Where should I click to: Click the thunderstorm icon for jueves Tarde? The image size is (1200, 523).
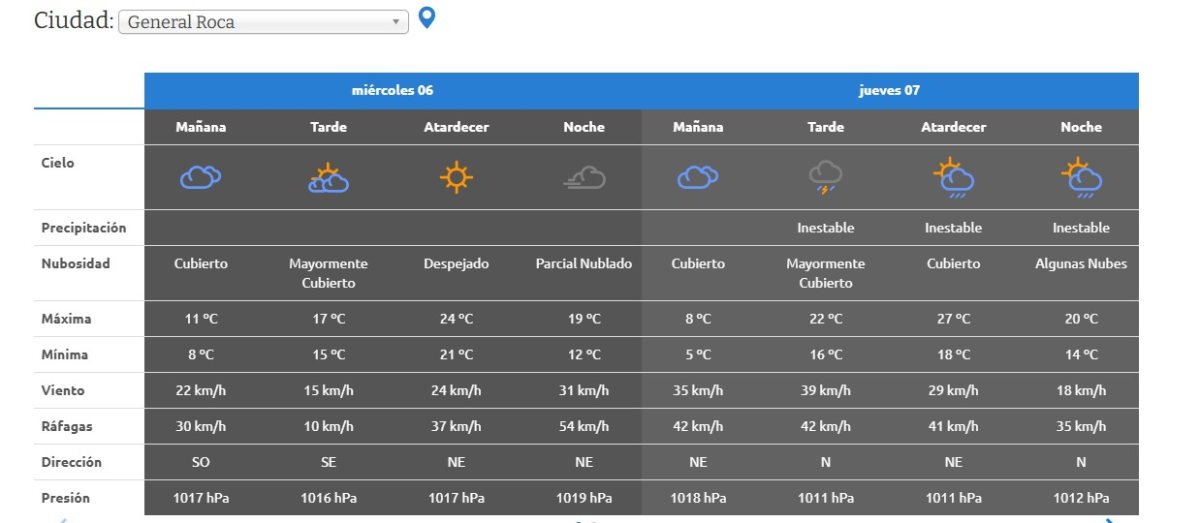(x=826, y=178)
